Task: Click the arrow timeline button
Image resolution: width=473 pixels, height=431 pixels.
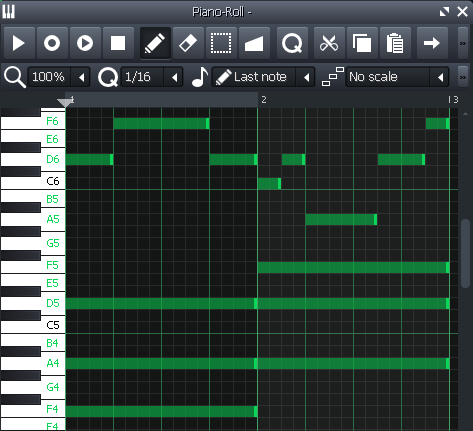Action: (x=432, y=43)
